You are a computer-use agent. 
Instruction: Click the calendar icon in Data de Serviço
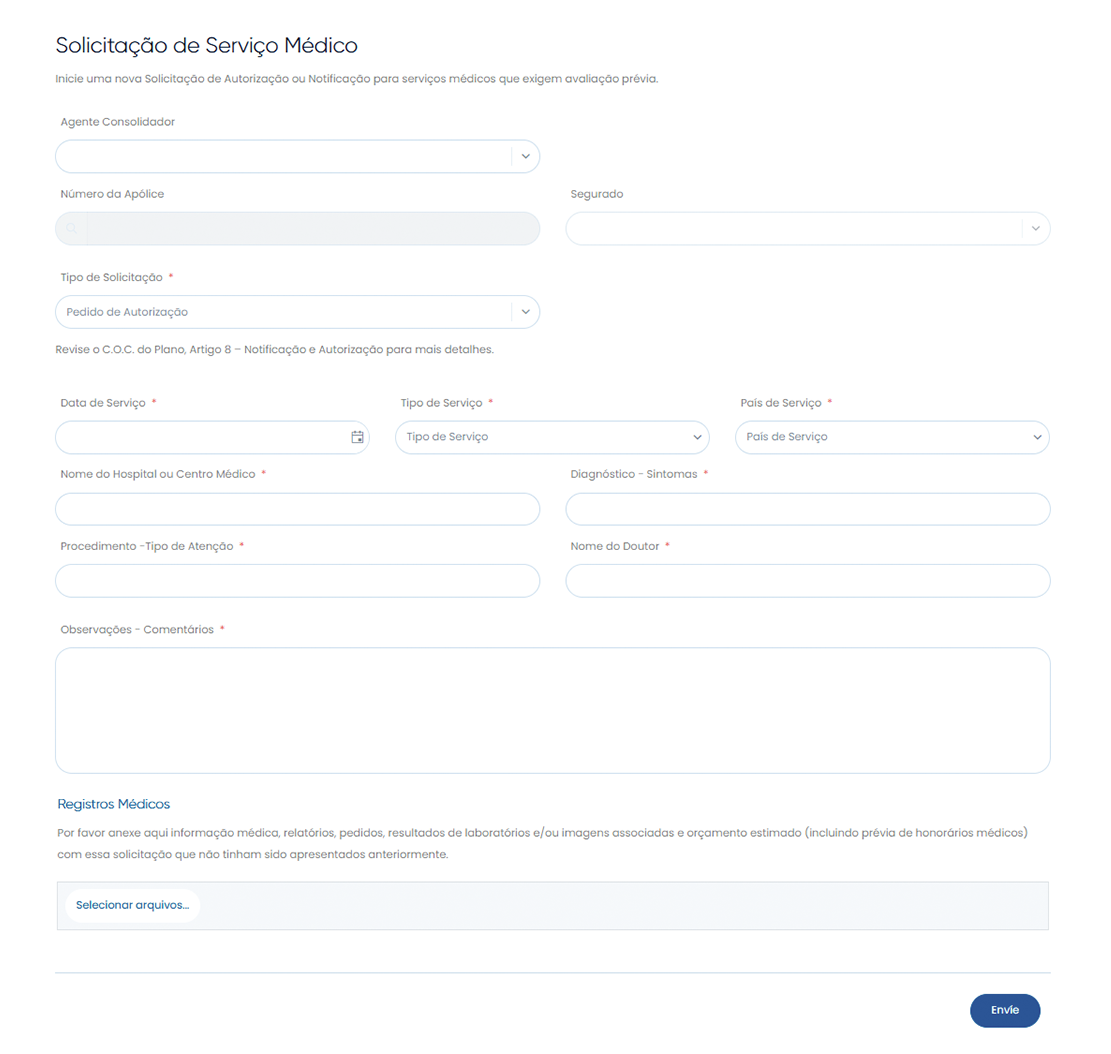[x=357, y=437]
